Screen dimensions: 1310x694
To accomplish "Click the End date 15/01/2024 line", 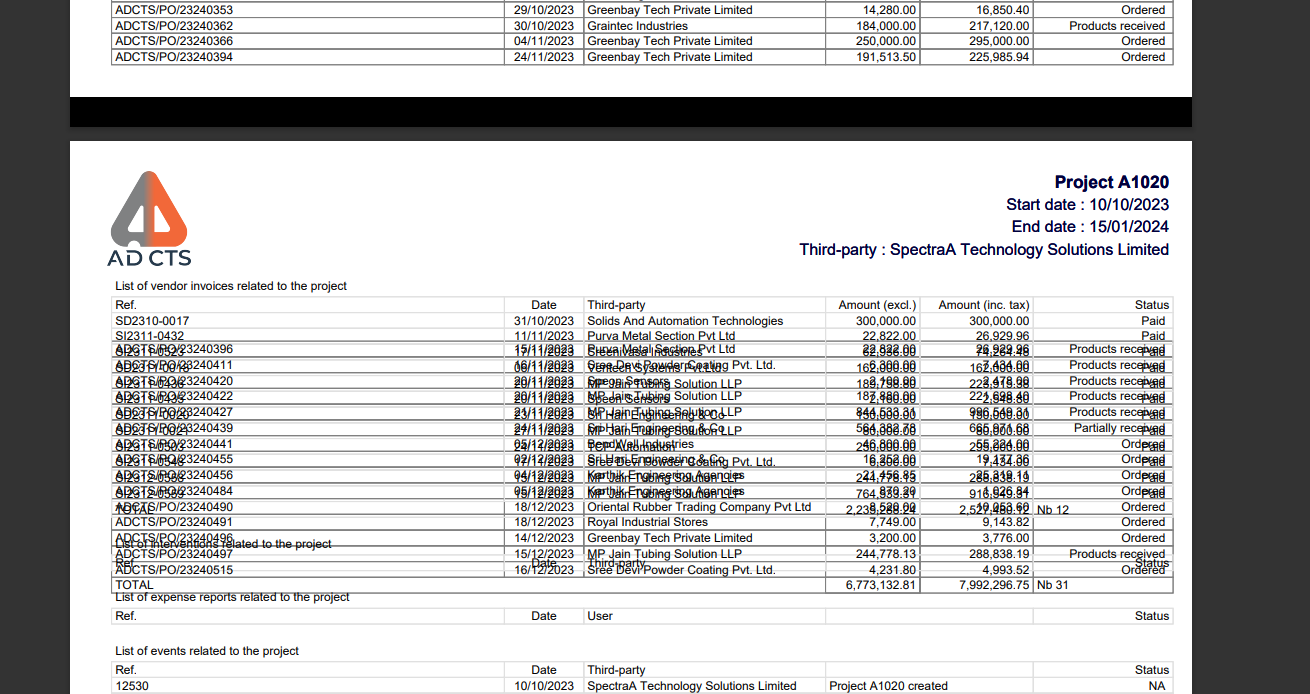I will 1090,227.
